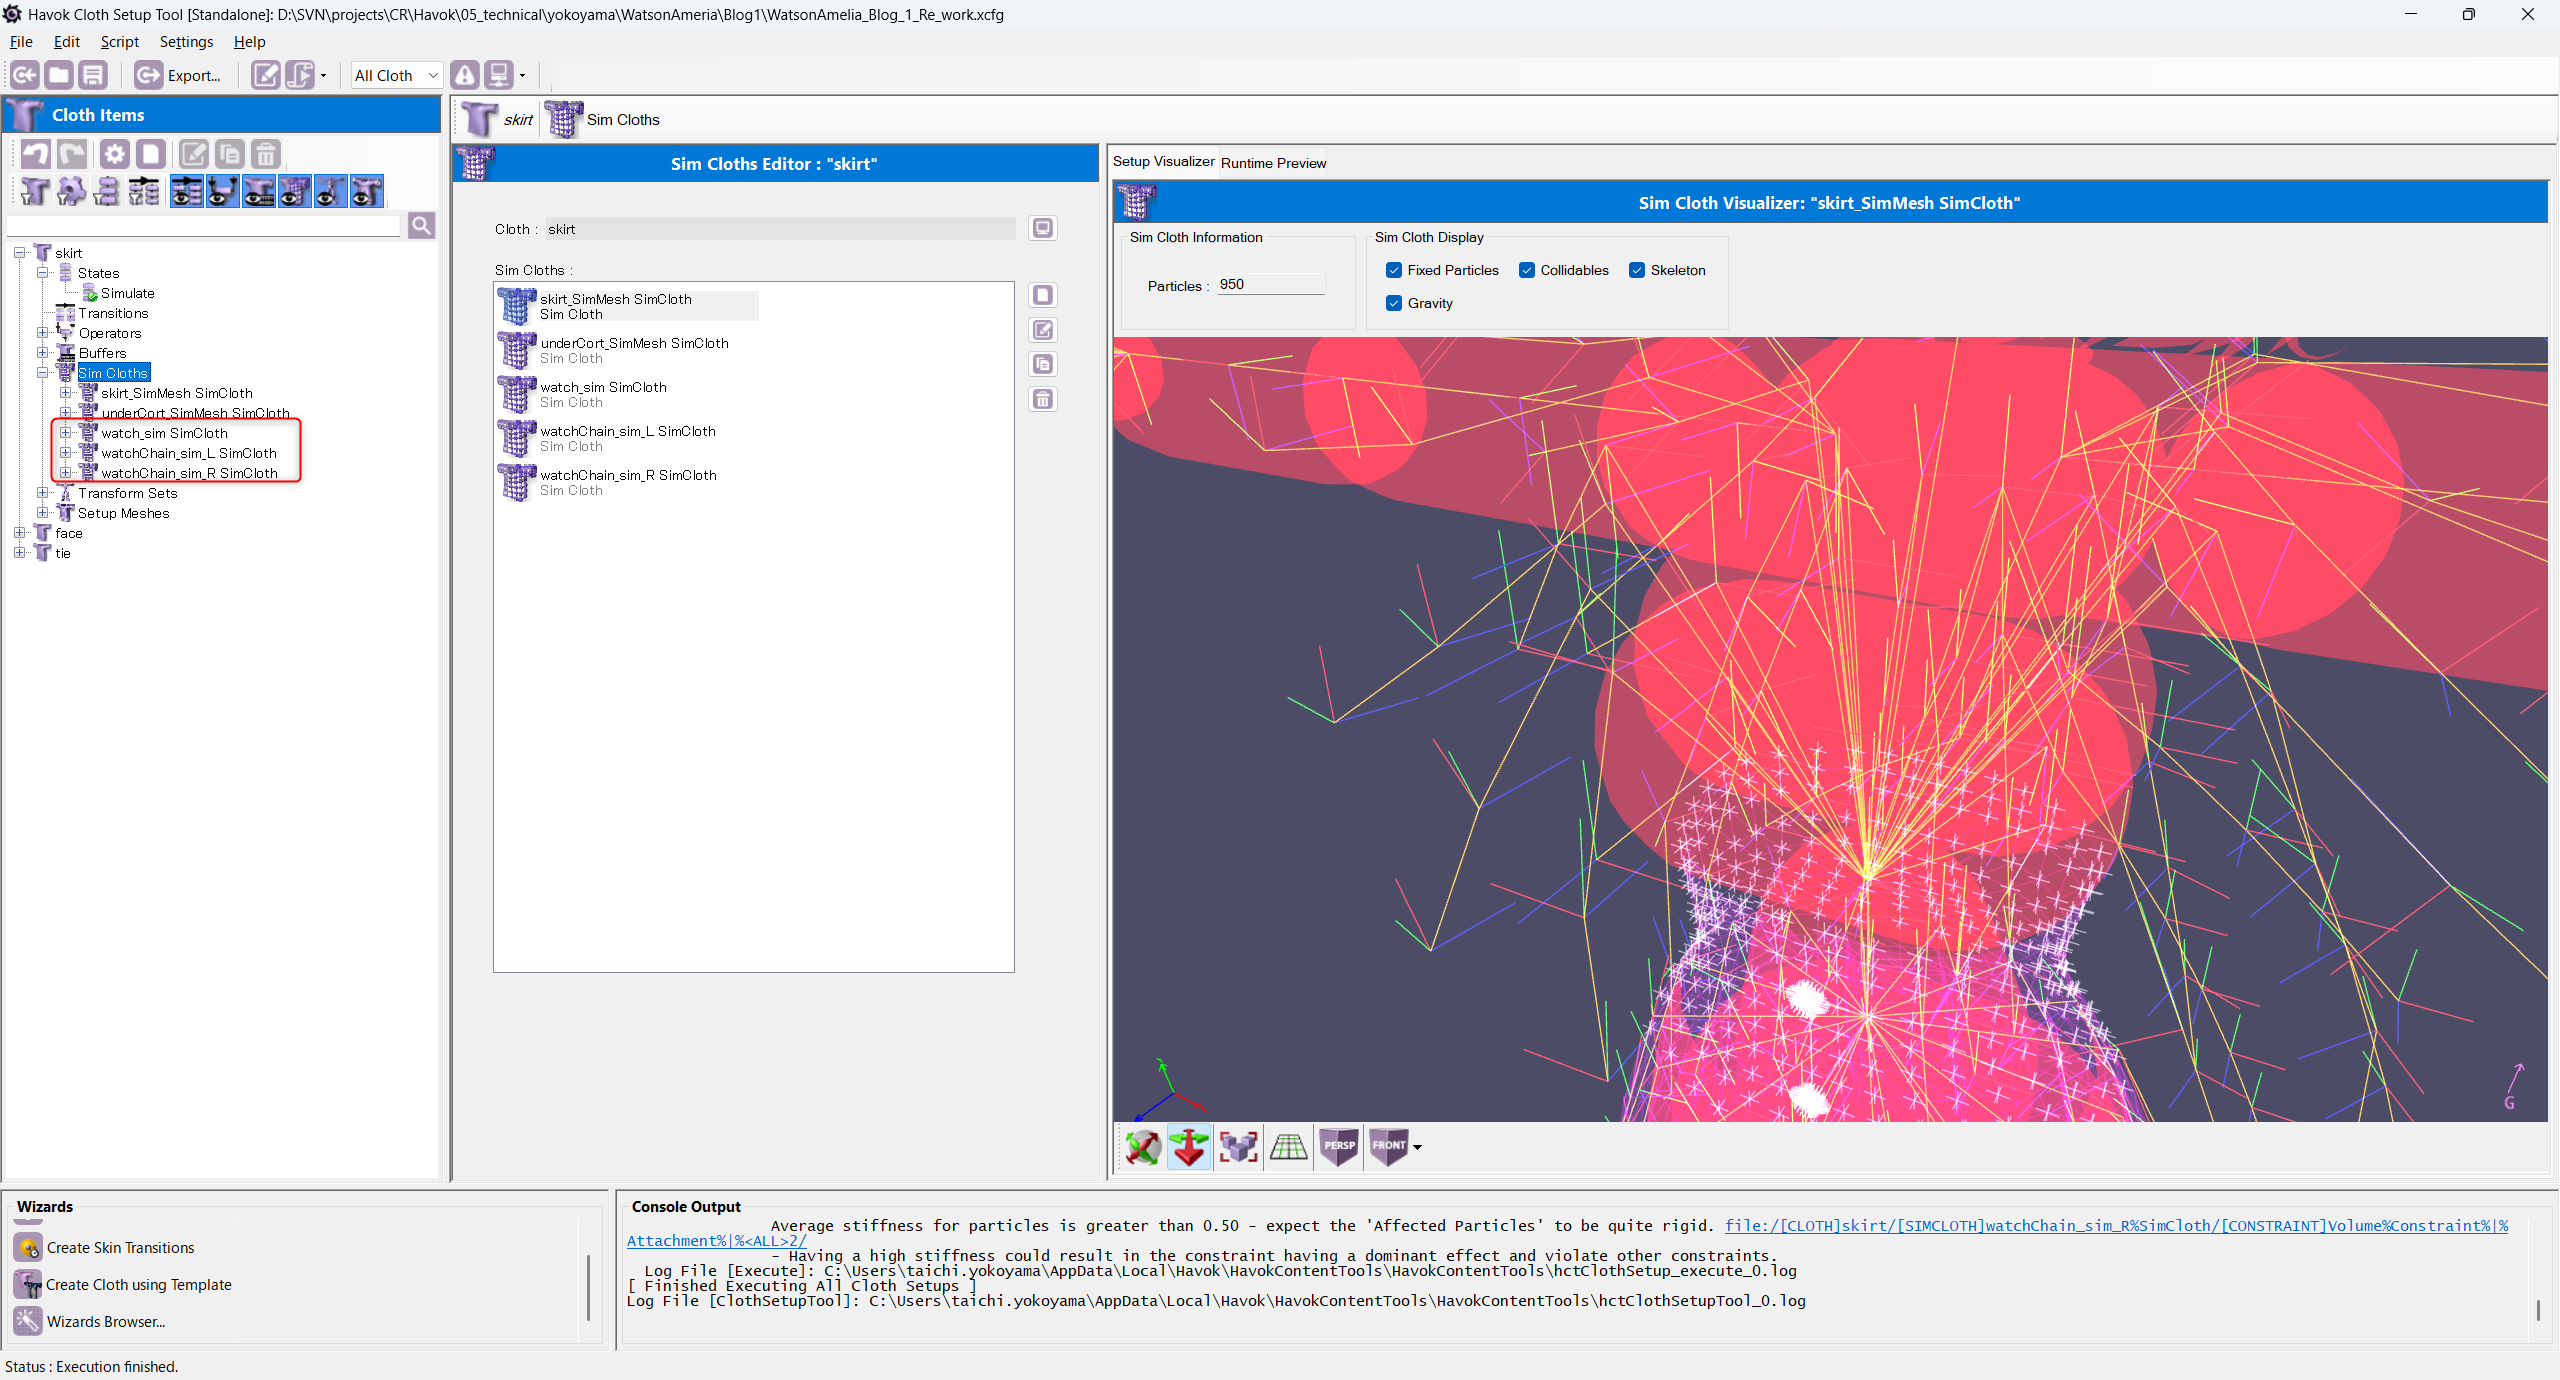Expand the face cloth tree node

(19, 533)
